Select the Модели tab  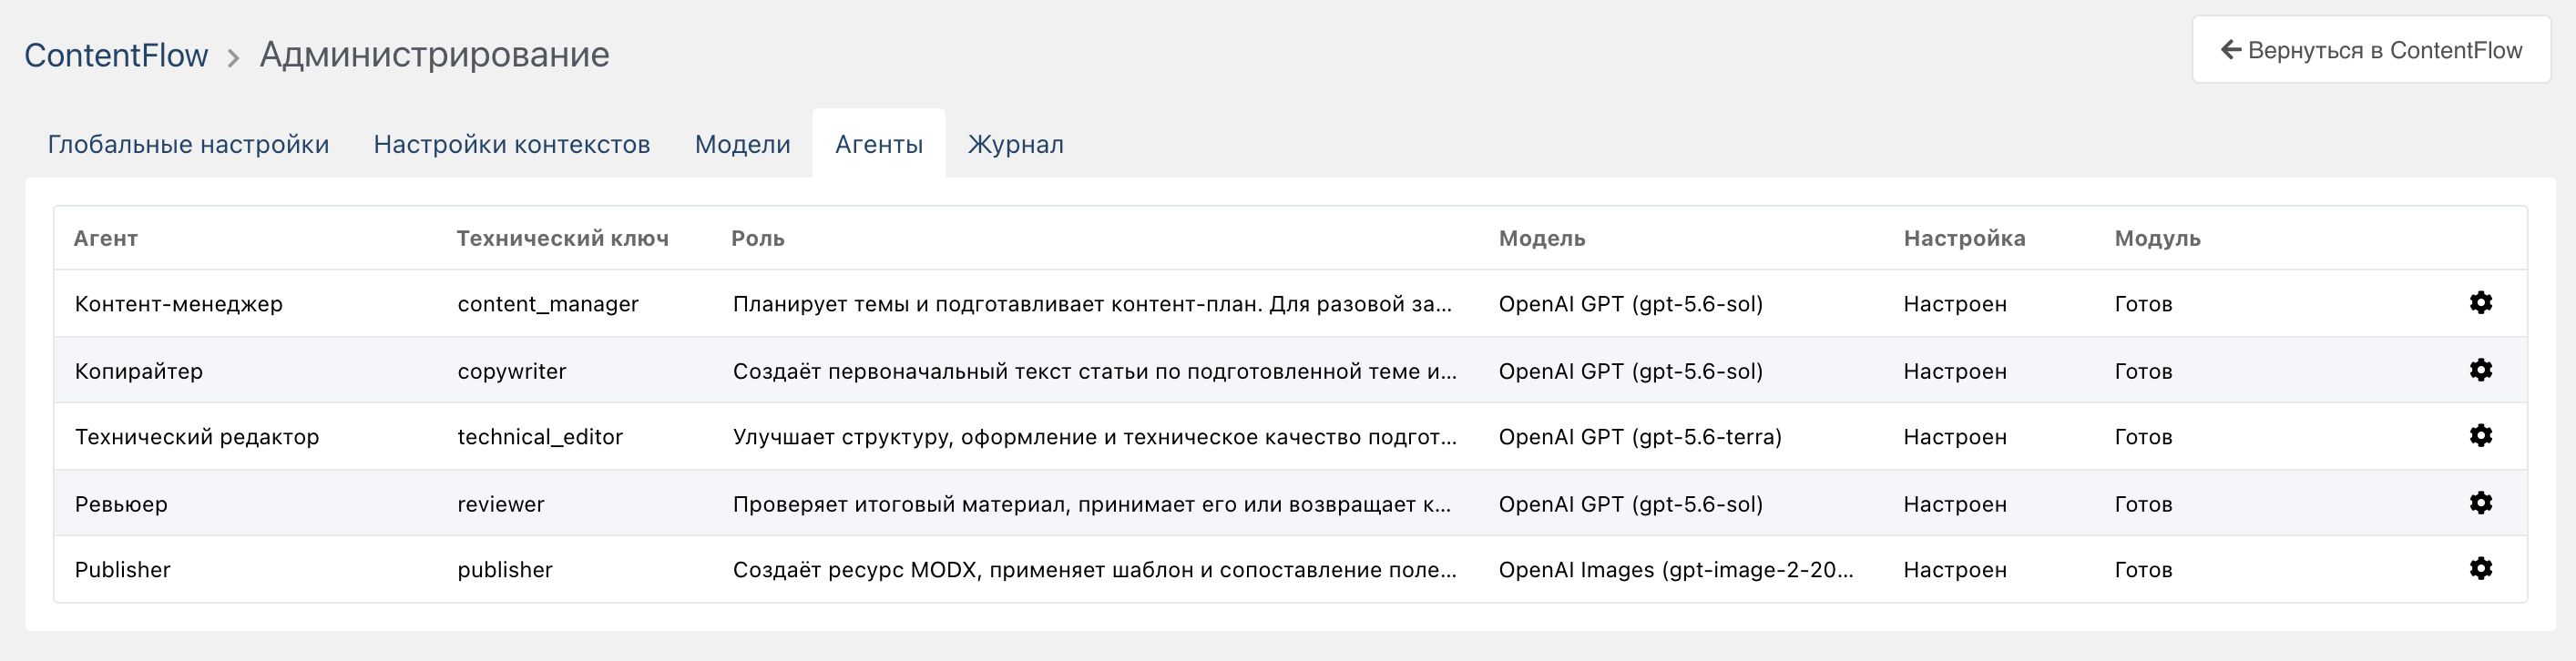[x=742, y=144]
